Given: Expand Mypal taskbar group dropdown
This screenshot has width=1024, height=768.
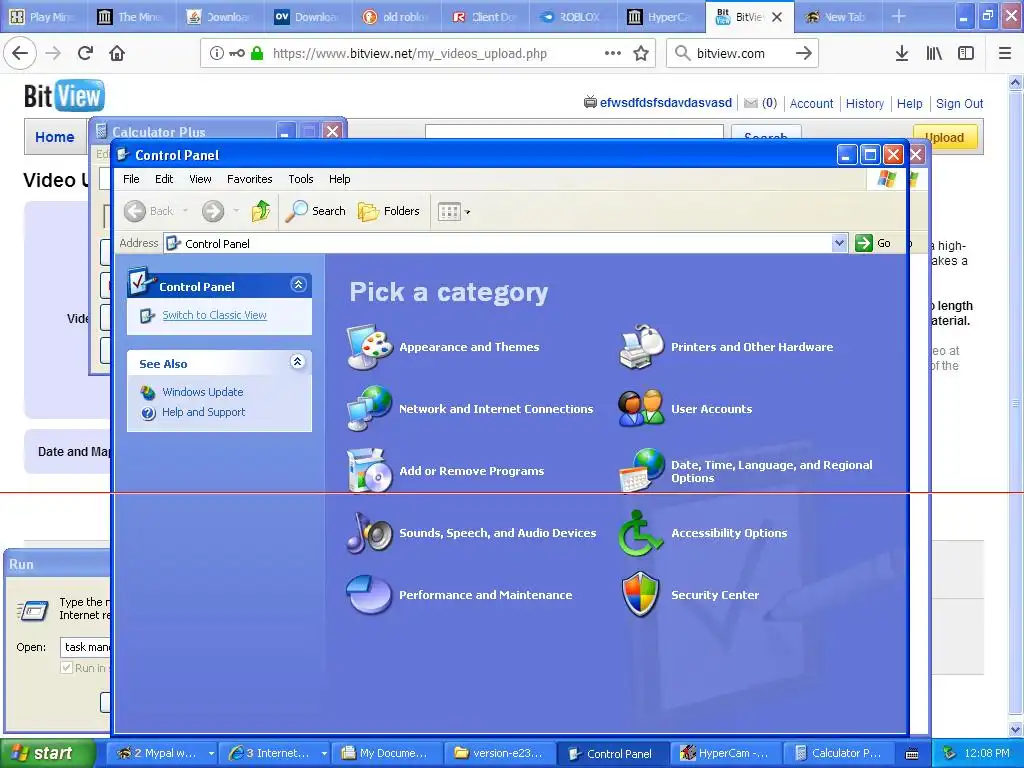Looking at the screenshot, I should click(x=211, y=753).
